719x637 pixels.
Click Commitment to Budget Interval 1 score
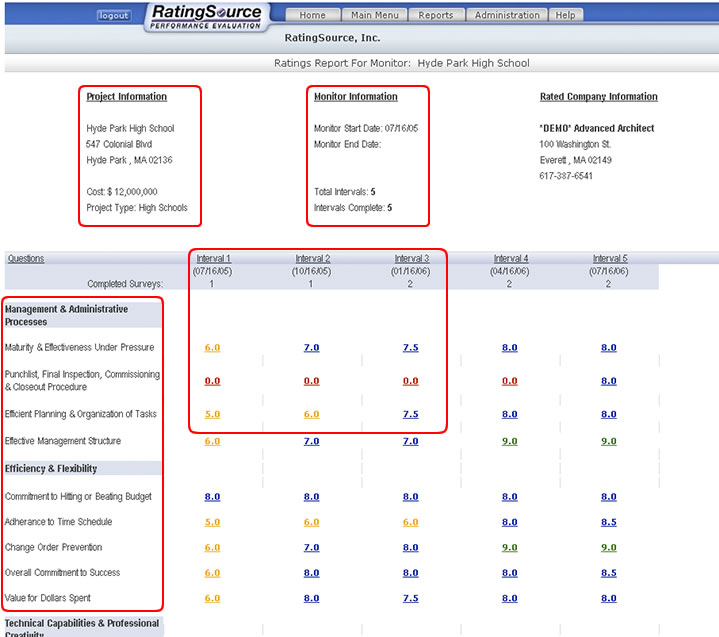point(212,497)
